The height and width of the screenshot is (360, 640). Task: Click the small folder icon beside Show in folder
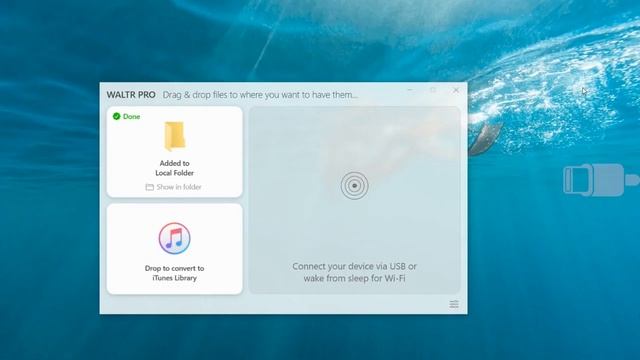(149, 187)
